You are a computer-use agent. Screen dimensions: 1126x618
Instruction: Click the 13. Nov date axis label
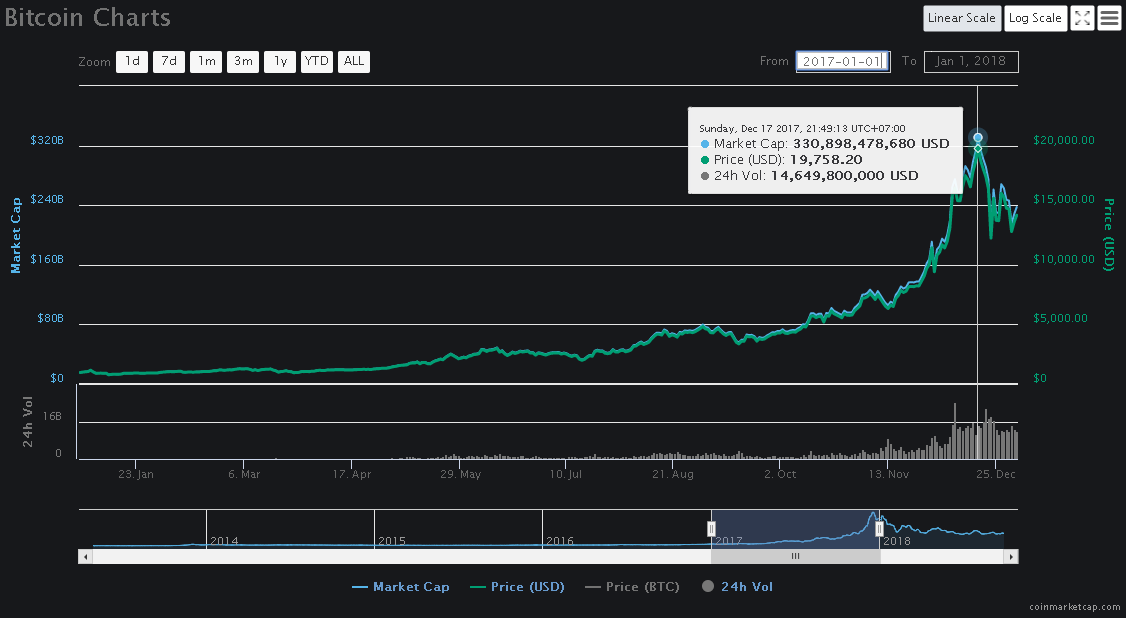coord(888,474)
